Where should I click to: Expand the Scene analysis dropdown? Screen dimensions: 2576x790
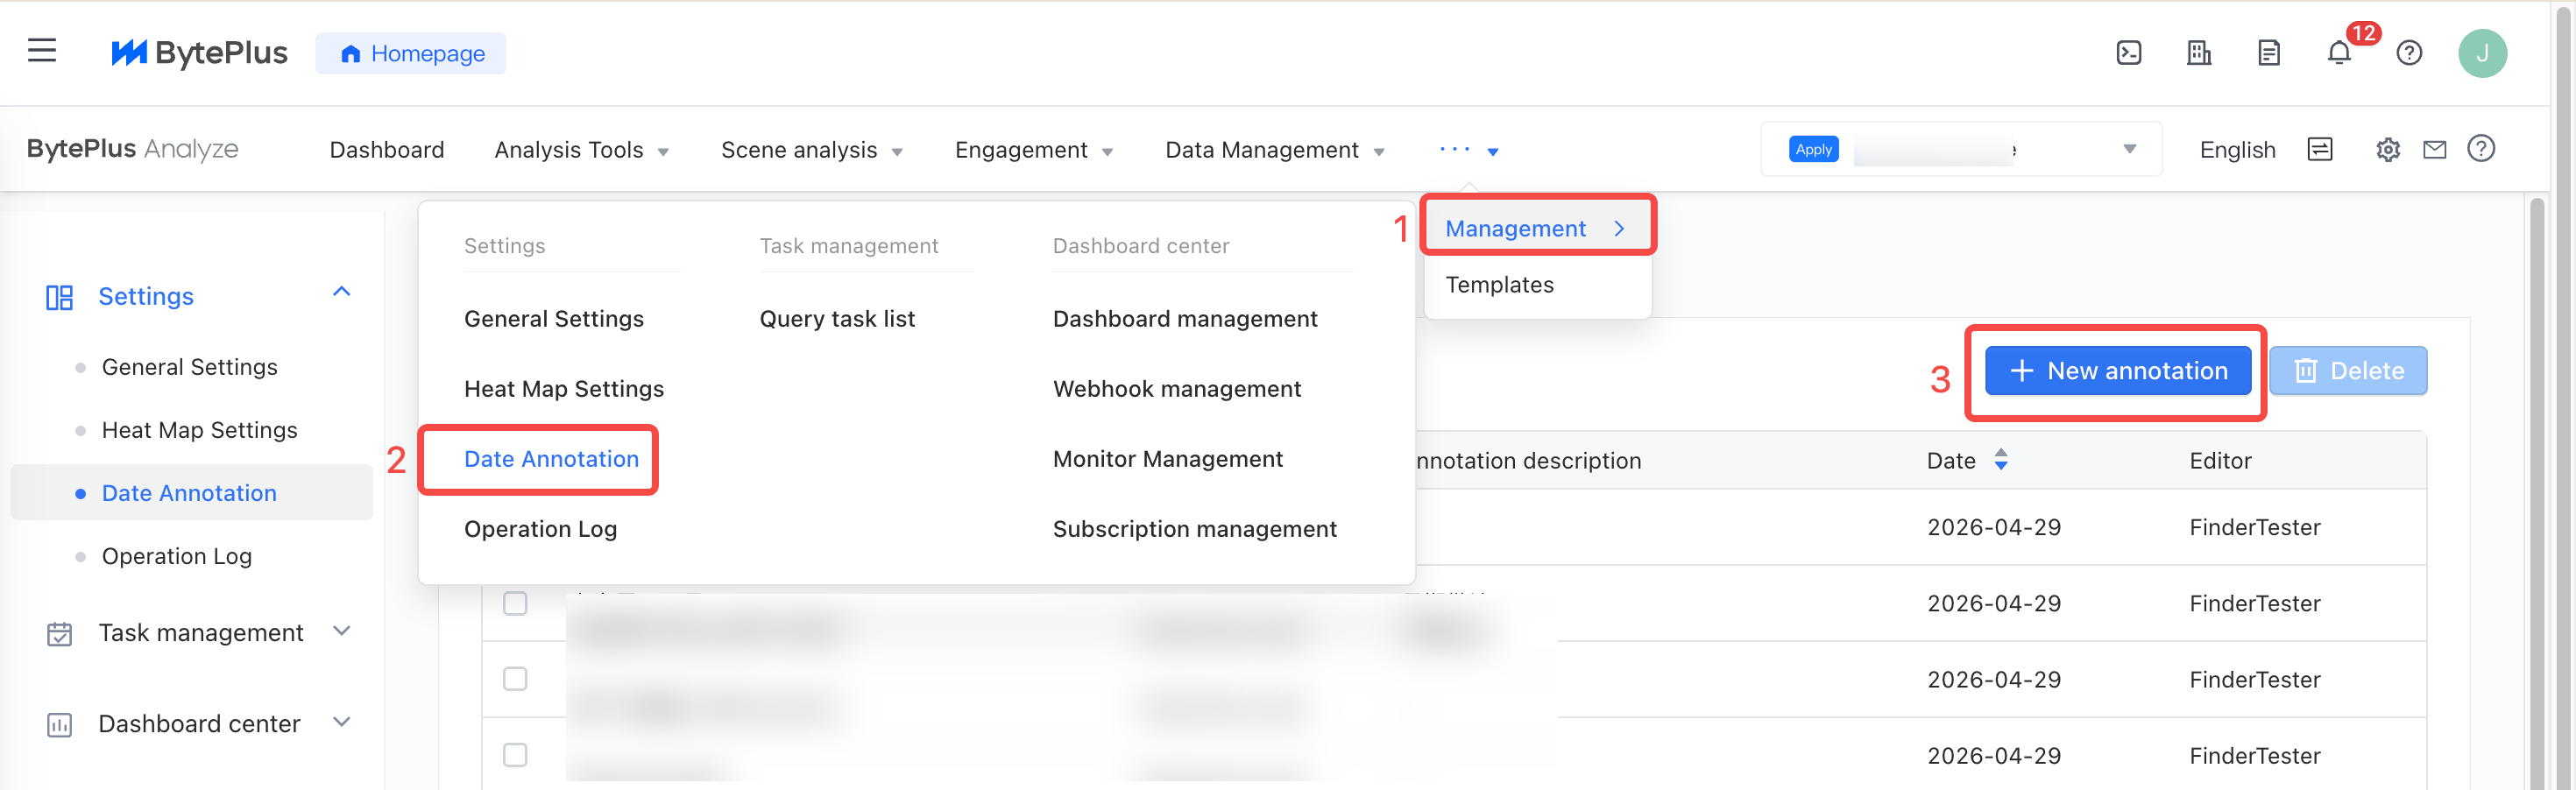[x=811, y=150]
